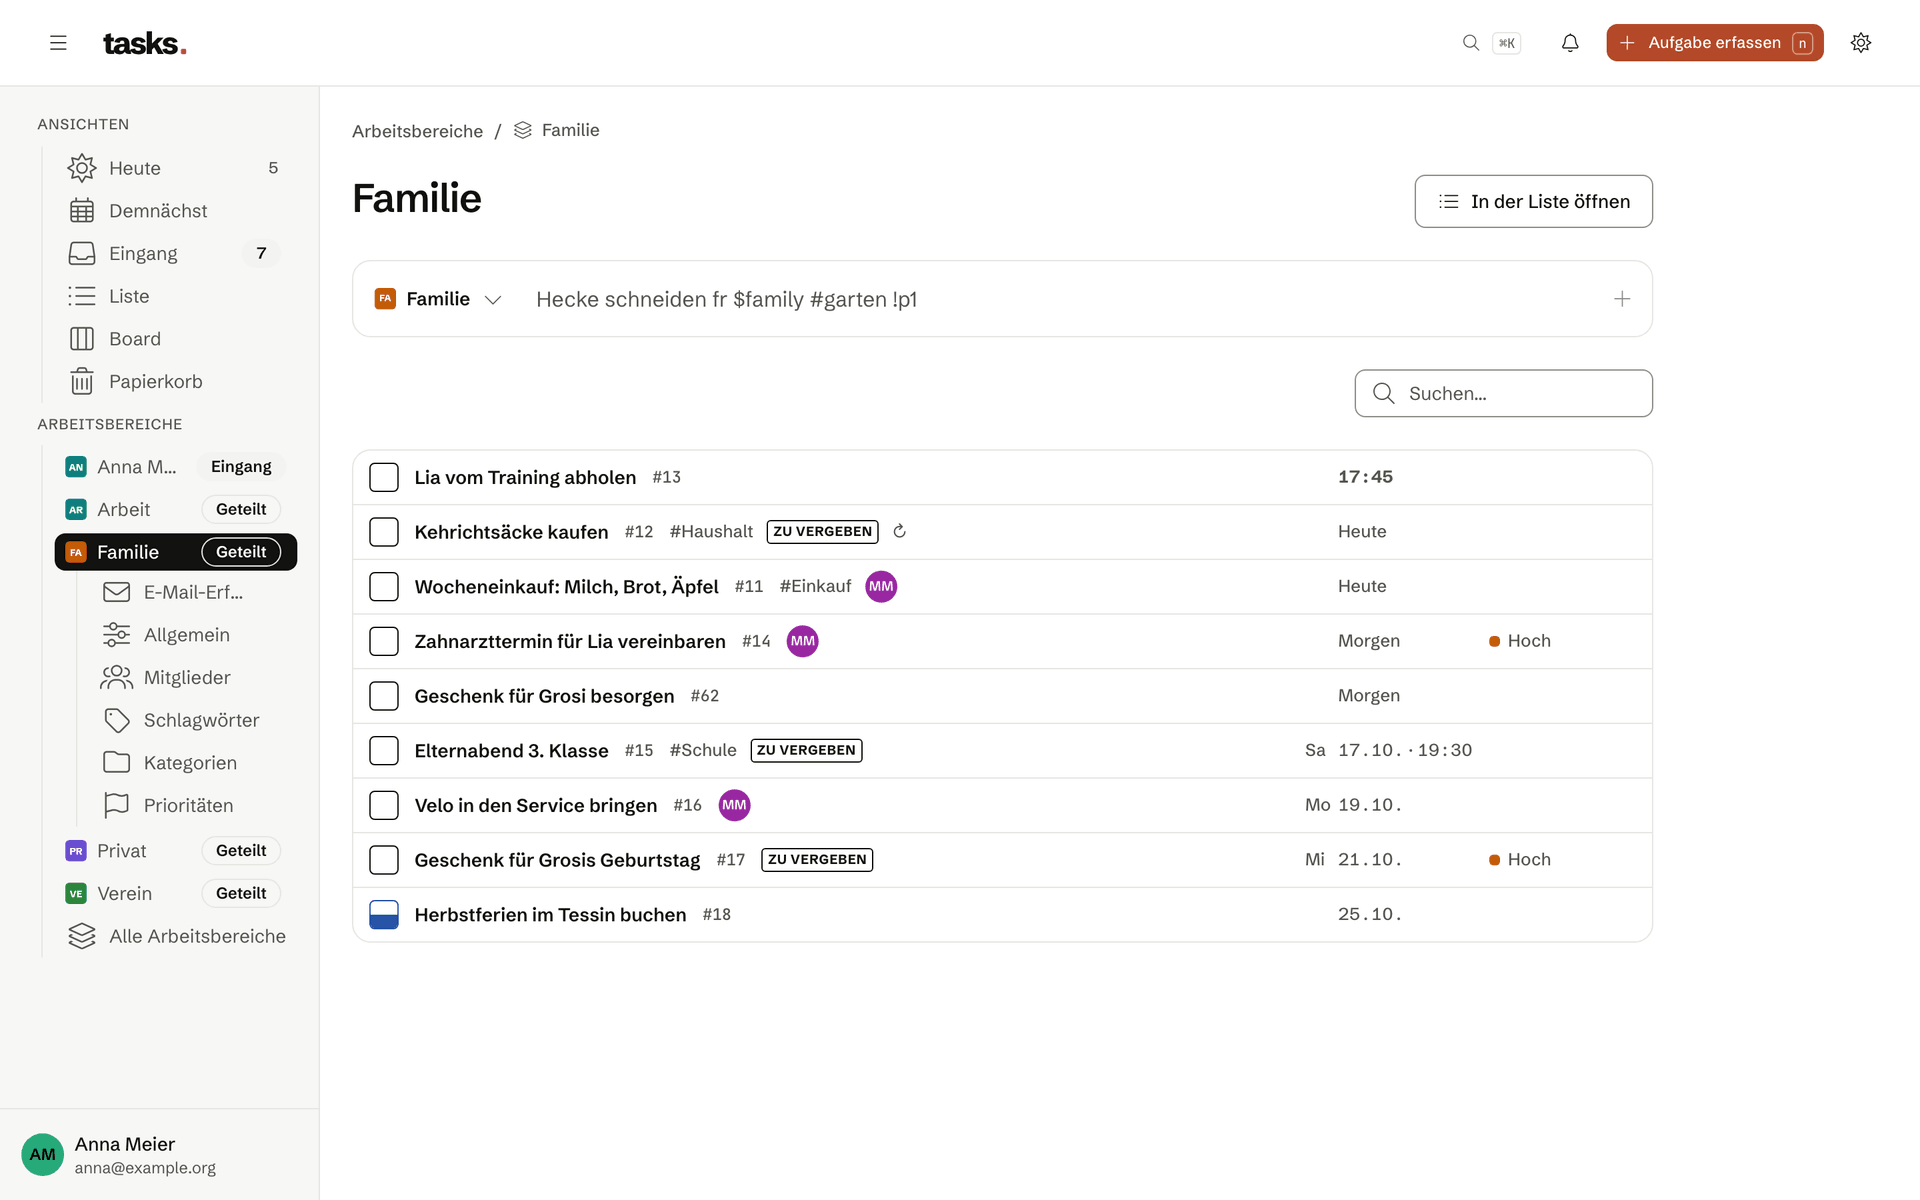Click Arbeitsbereiche breadcrumb link
Screen dimensions: 1920x1200
click(417, 131)
